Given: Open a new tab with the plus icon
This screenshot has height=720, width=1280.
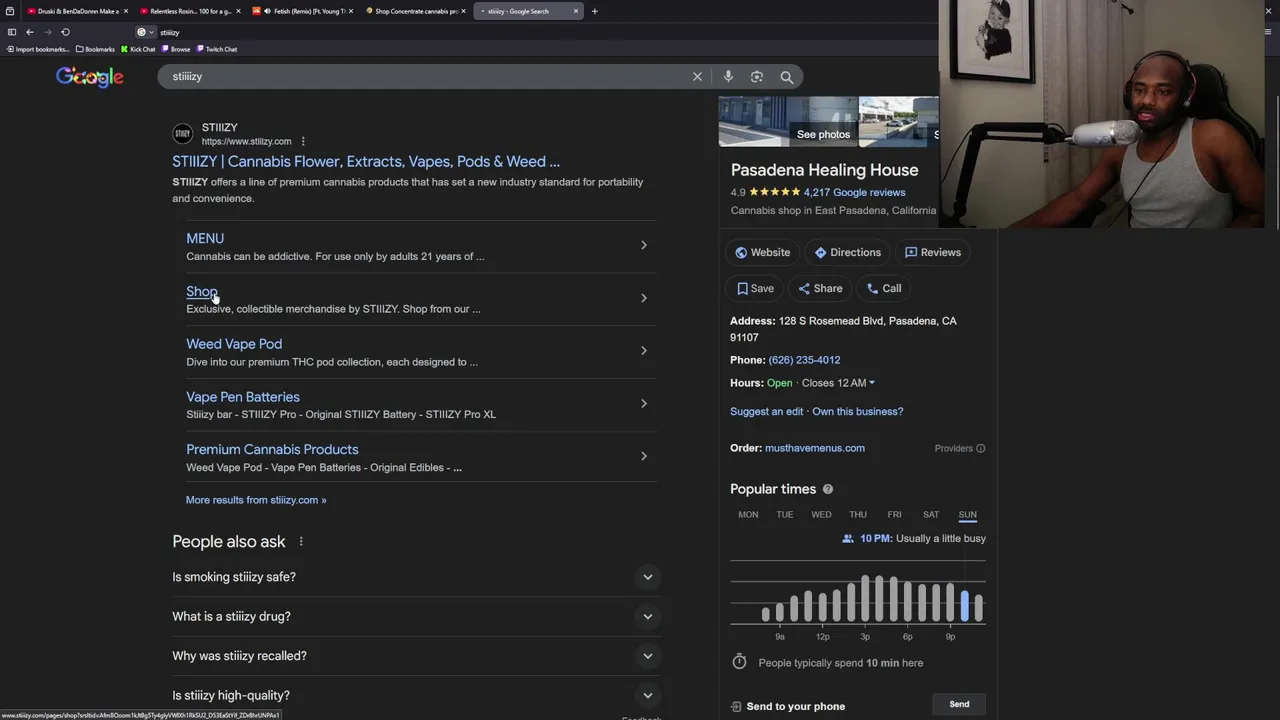Looking at the screenshot, I should pyautogui.click(x=594, y=11).
